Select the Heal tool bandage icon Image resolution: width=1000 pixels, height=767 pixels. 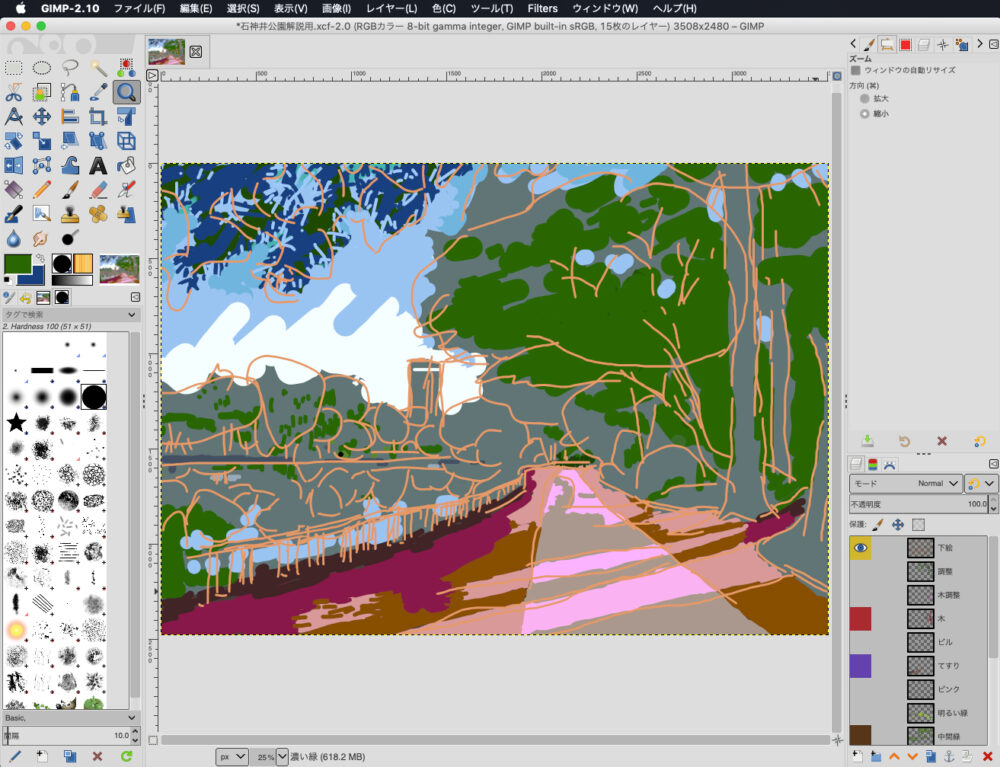click(x=98, y=214)
